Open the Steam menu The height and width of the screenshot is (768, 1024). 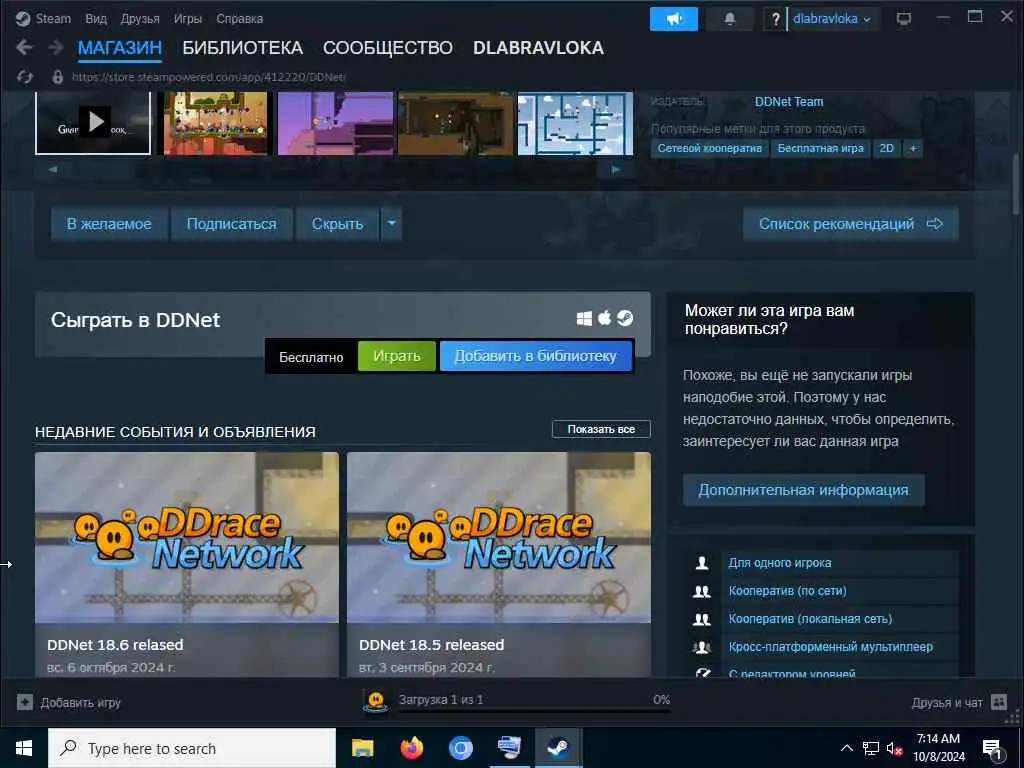(53, 18)
